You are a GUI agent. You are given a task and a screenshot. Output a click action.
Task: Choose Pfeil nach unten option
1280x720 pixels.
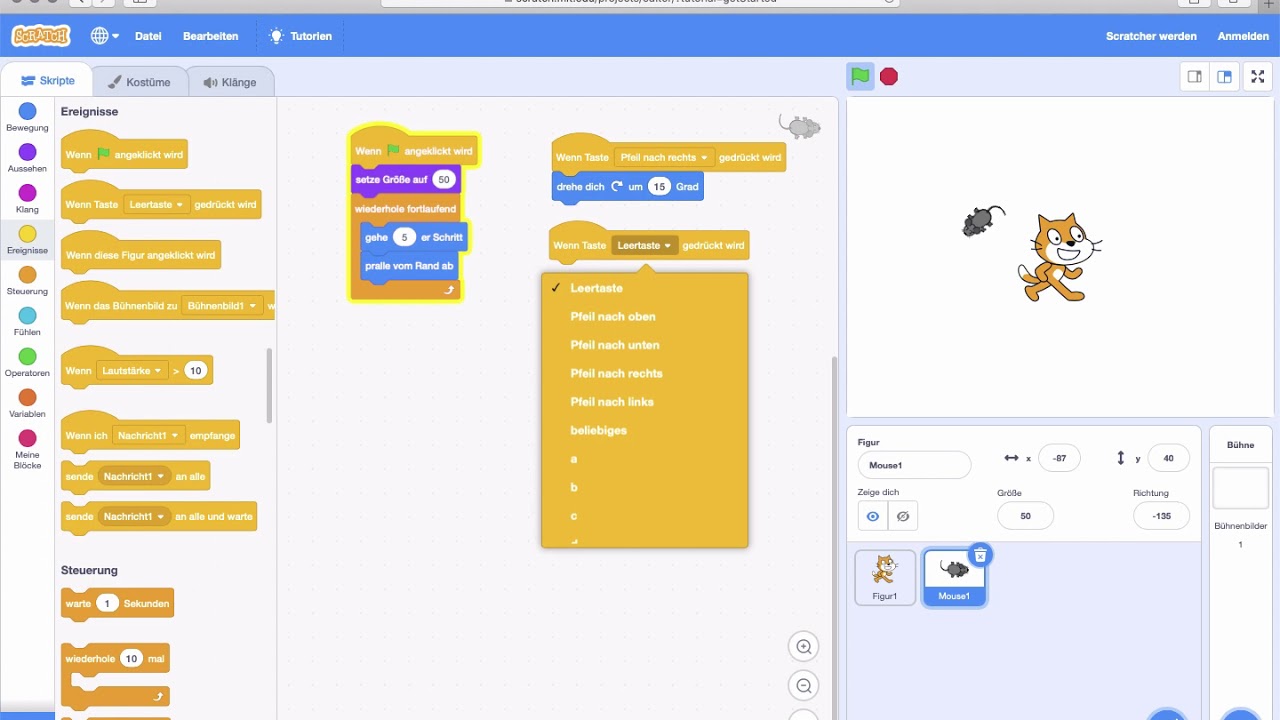tap(645, 345)
